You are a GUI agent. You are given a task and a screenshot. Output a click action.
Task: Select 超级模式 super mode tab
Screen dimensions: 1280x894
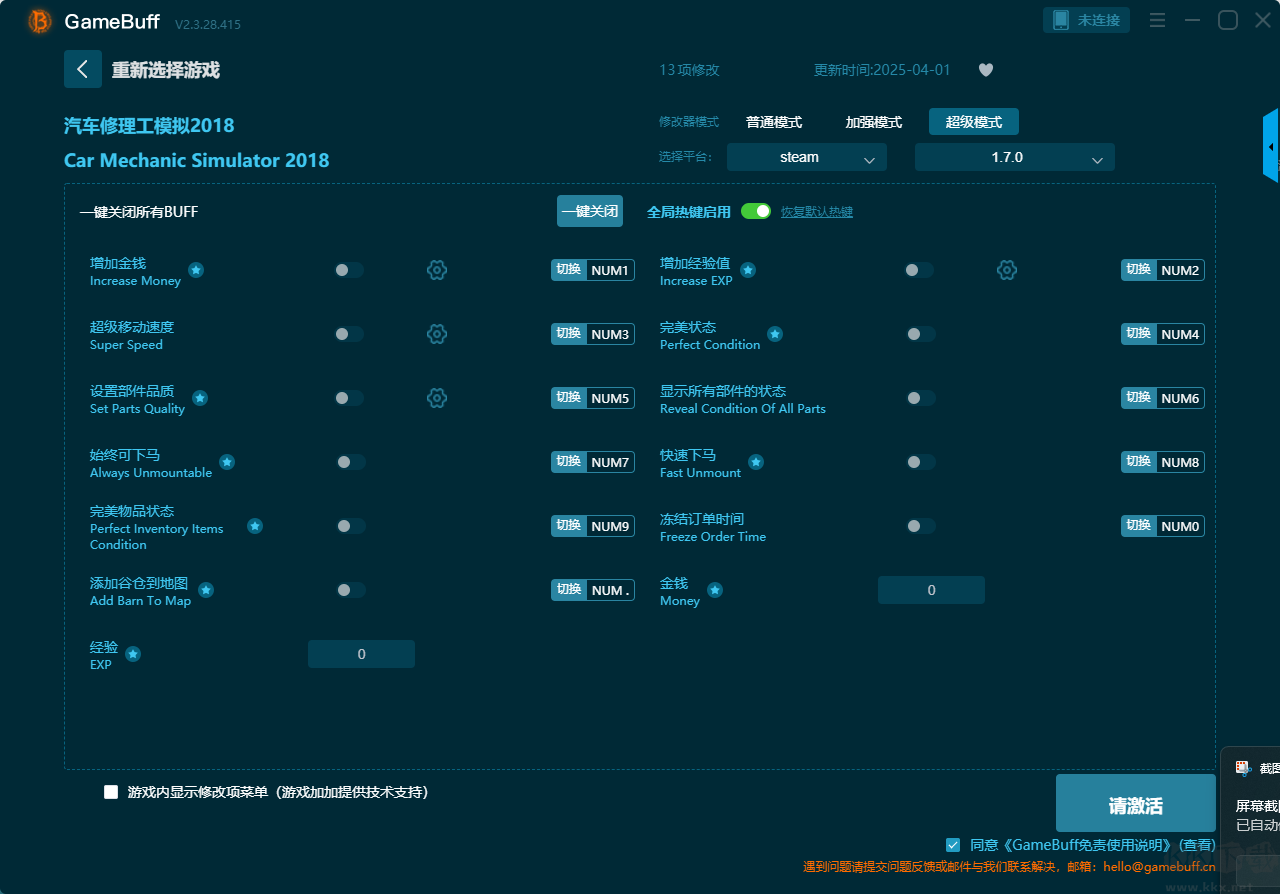[974, 122]
